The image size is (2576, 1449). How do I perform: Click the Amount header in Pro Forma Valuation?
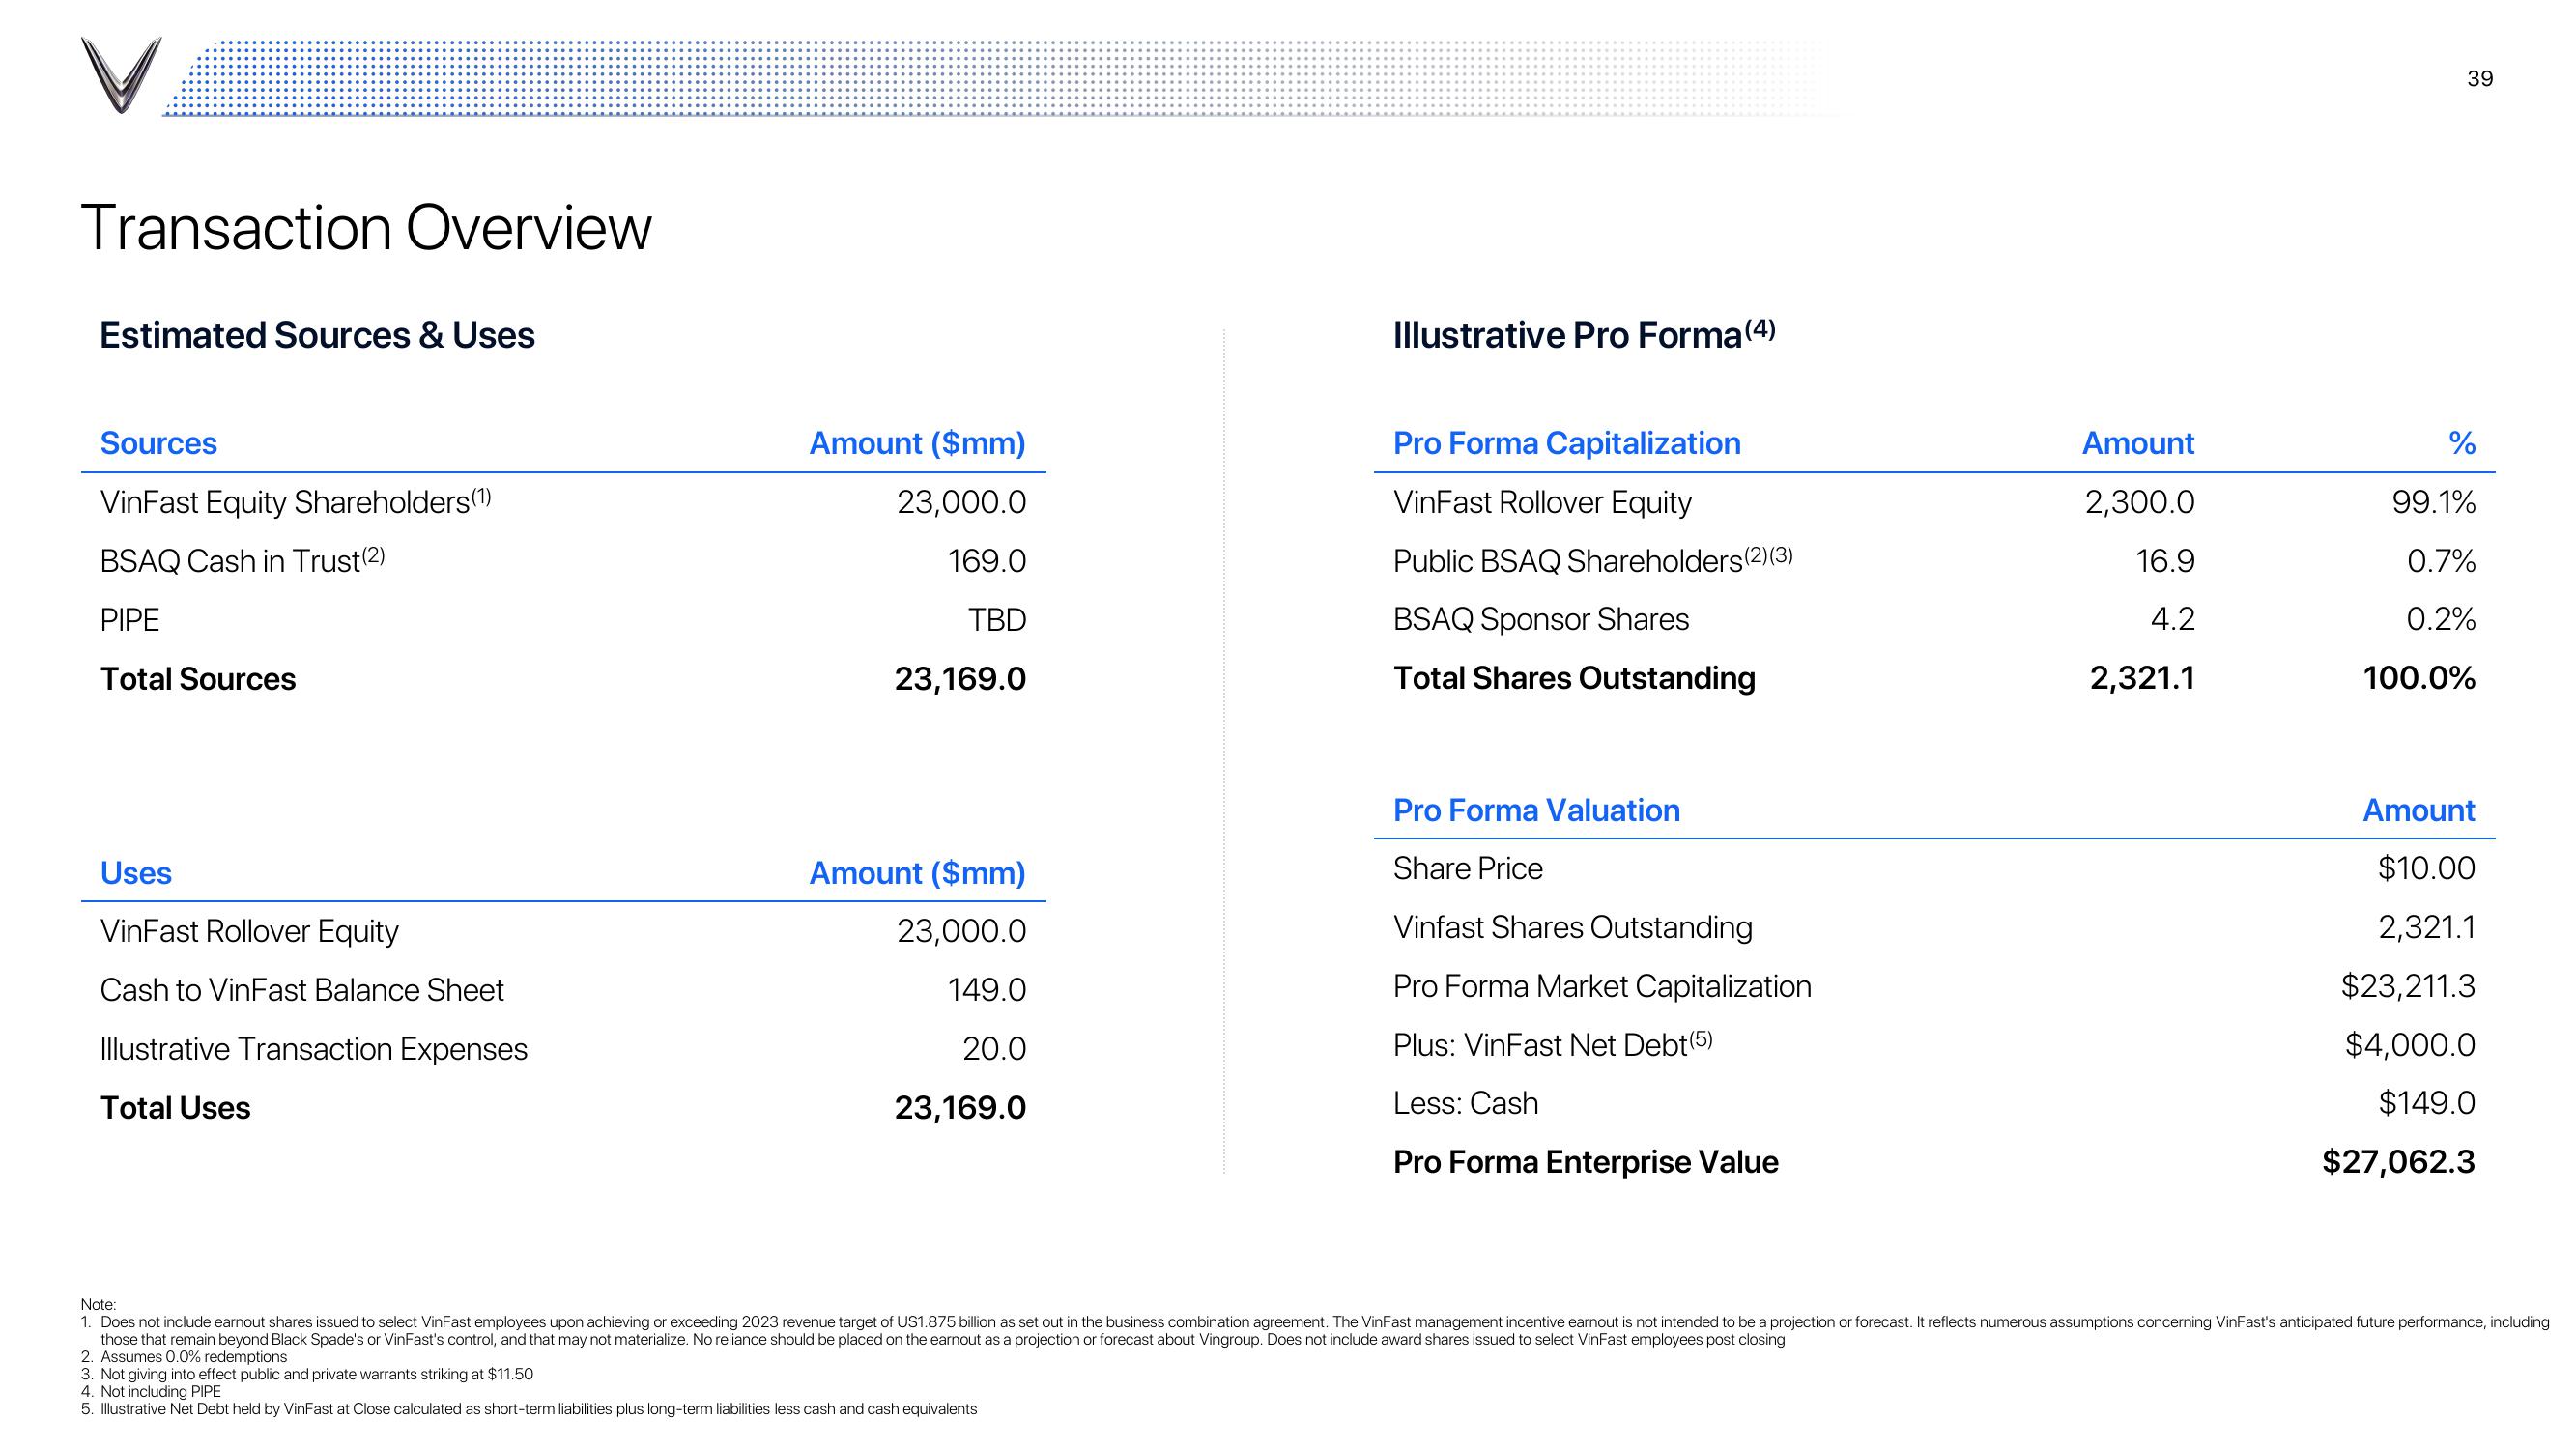pyautogui.click(x=2418, y=810)
